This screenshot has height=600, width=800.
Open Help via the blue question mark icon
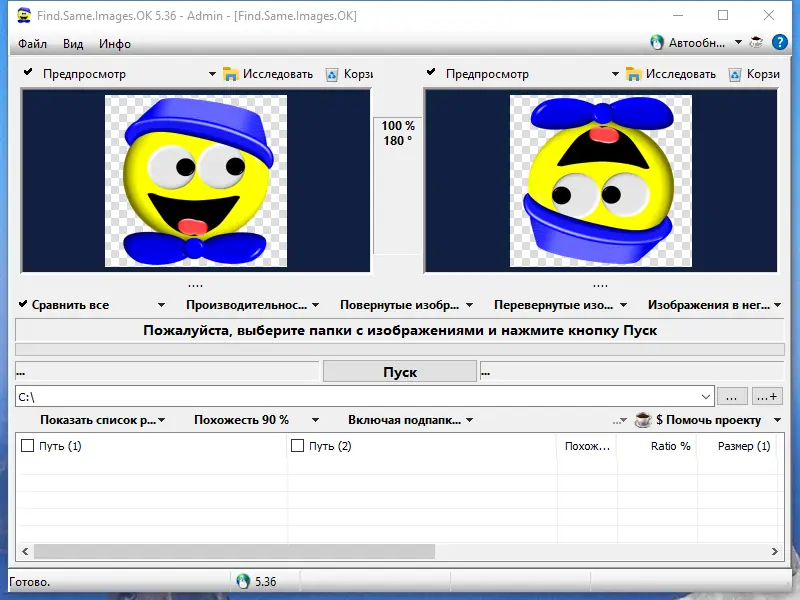click(779, 42)
